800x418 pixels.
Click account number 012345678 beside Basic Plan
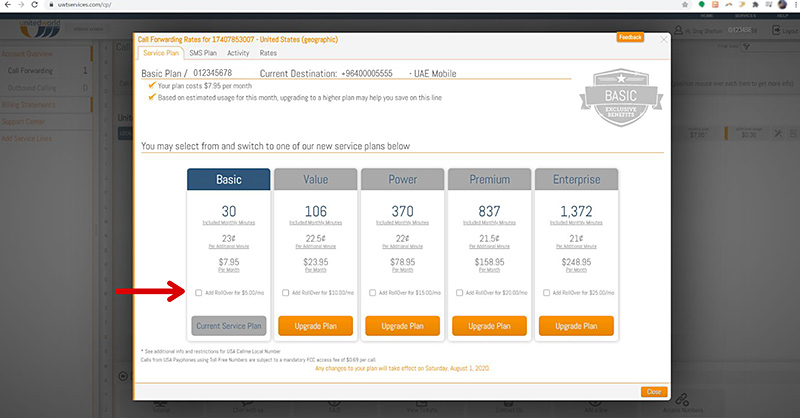pos(212,73)
